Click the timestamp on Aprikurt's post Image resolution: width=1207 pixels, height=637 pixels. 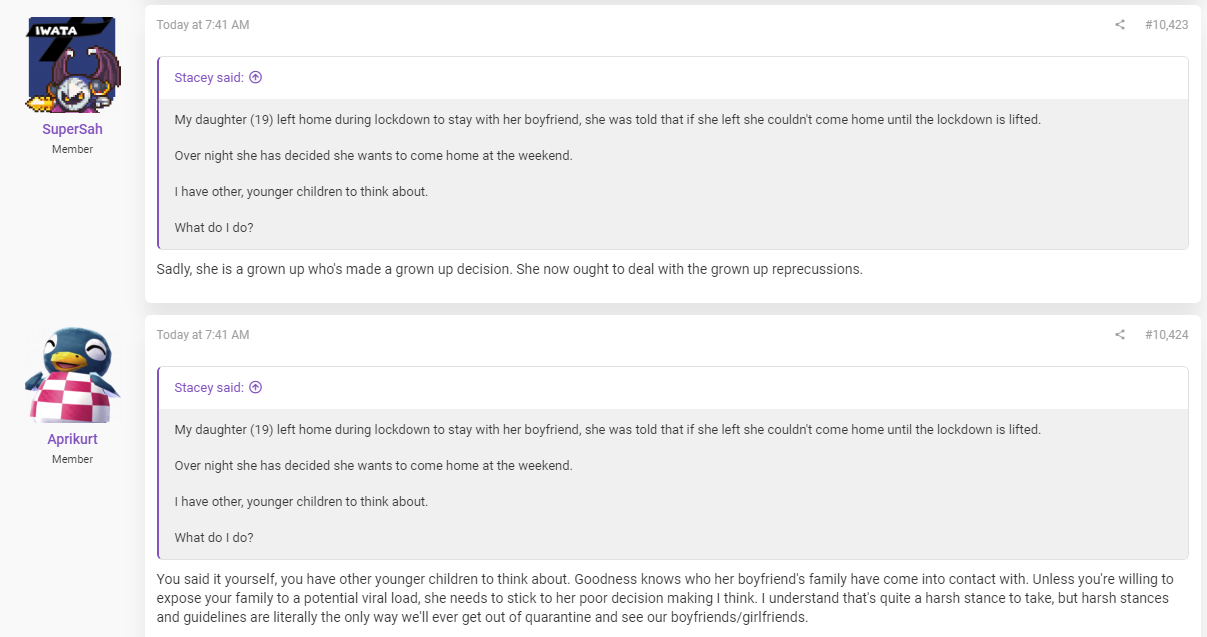pyautogui.click(x=203, y=335)
